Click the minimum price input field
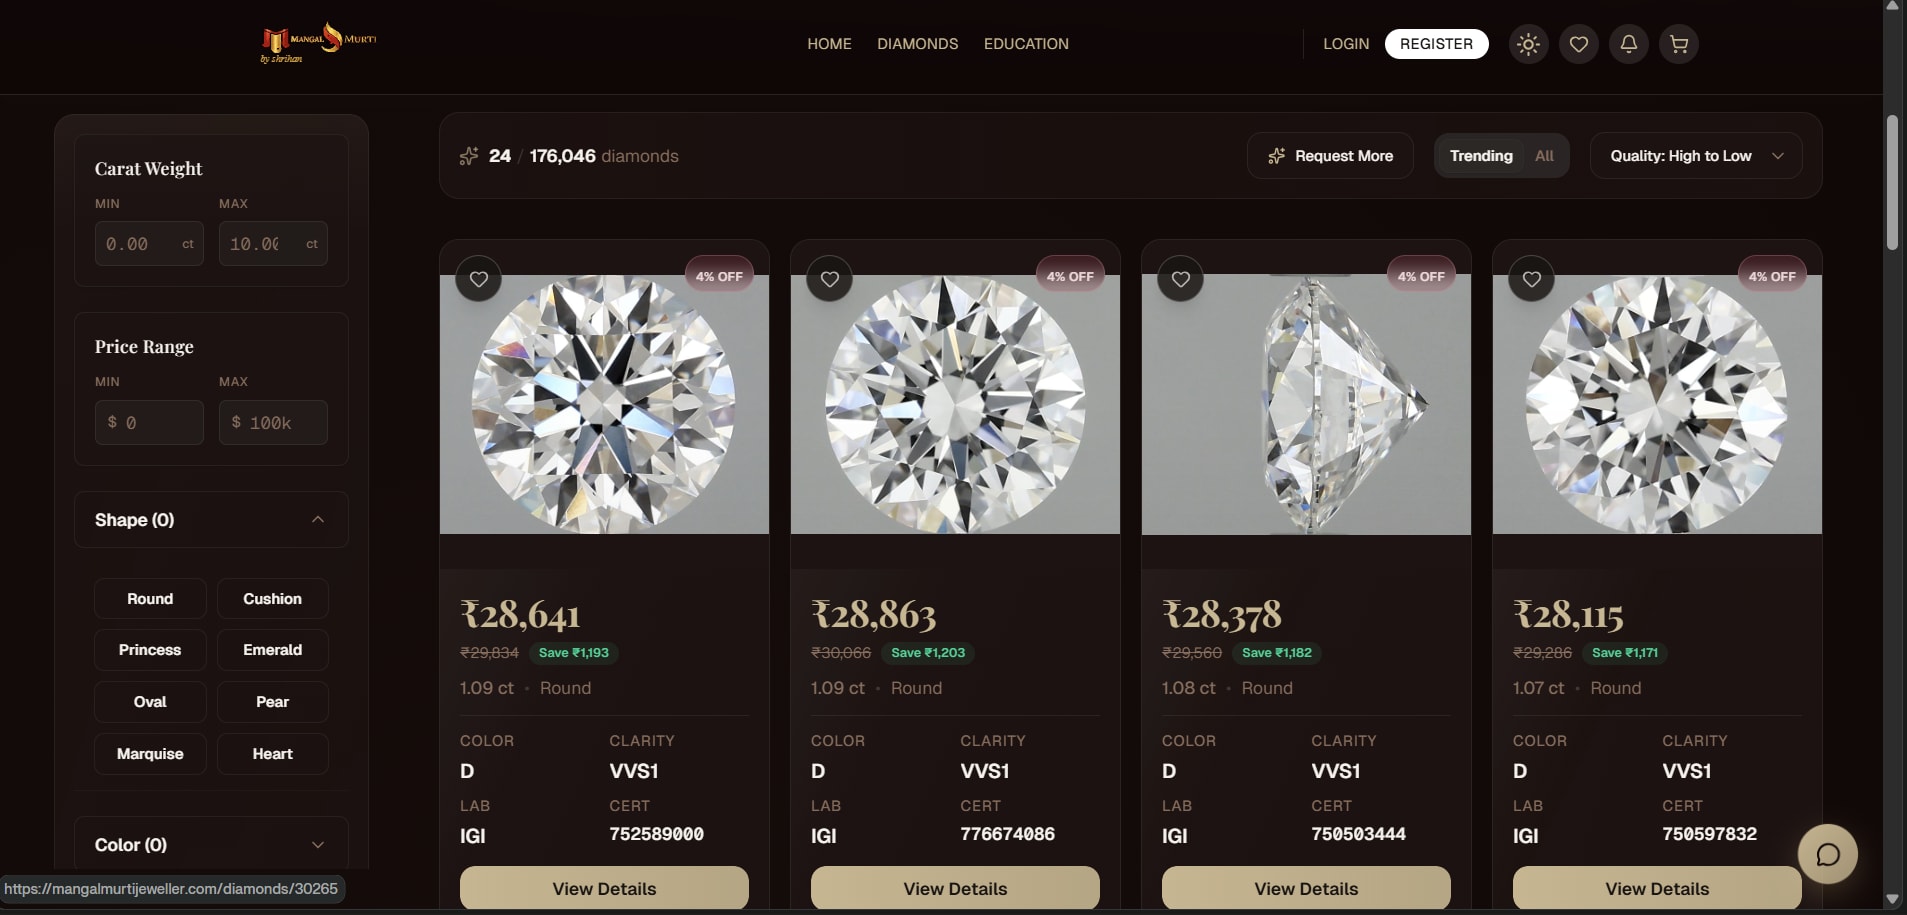The image size is (1907, 915). pyautogui.click(x=149, y=422)
